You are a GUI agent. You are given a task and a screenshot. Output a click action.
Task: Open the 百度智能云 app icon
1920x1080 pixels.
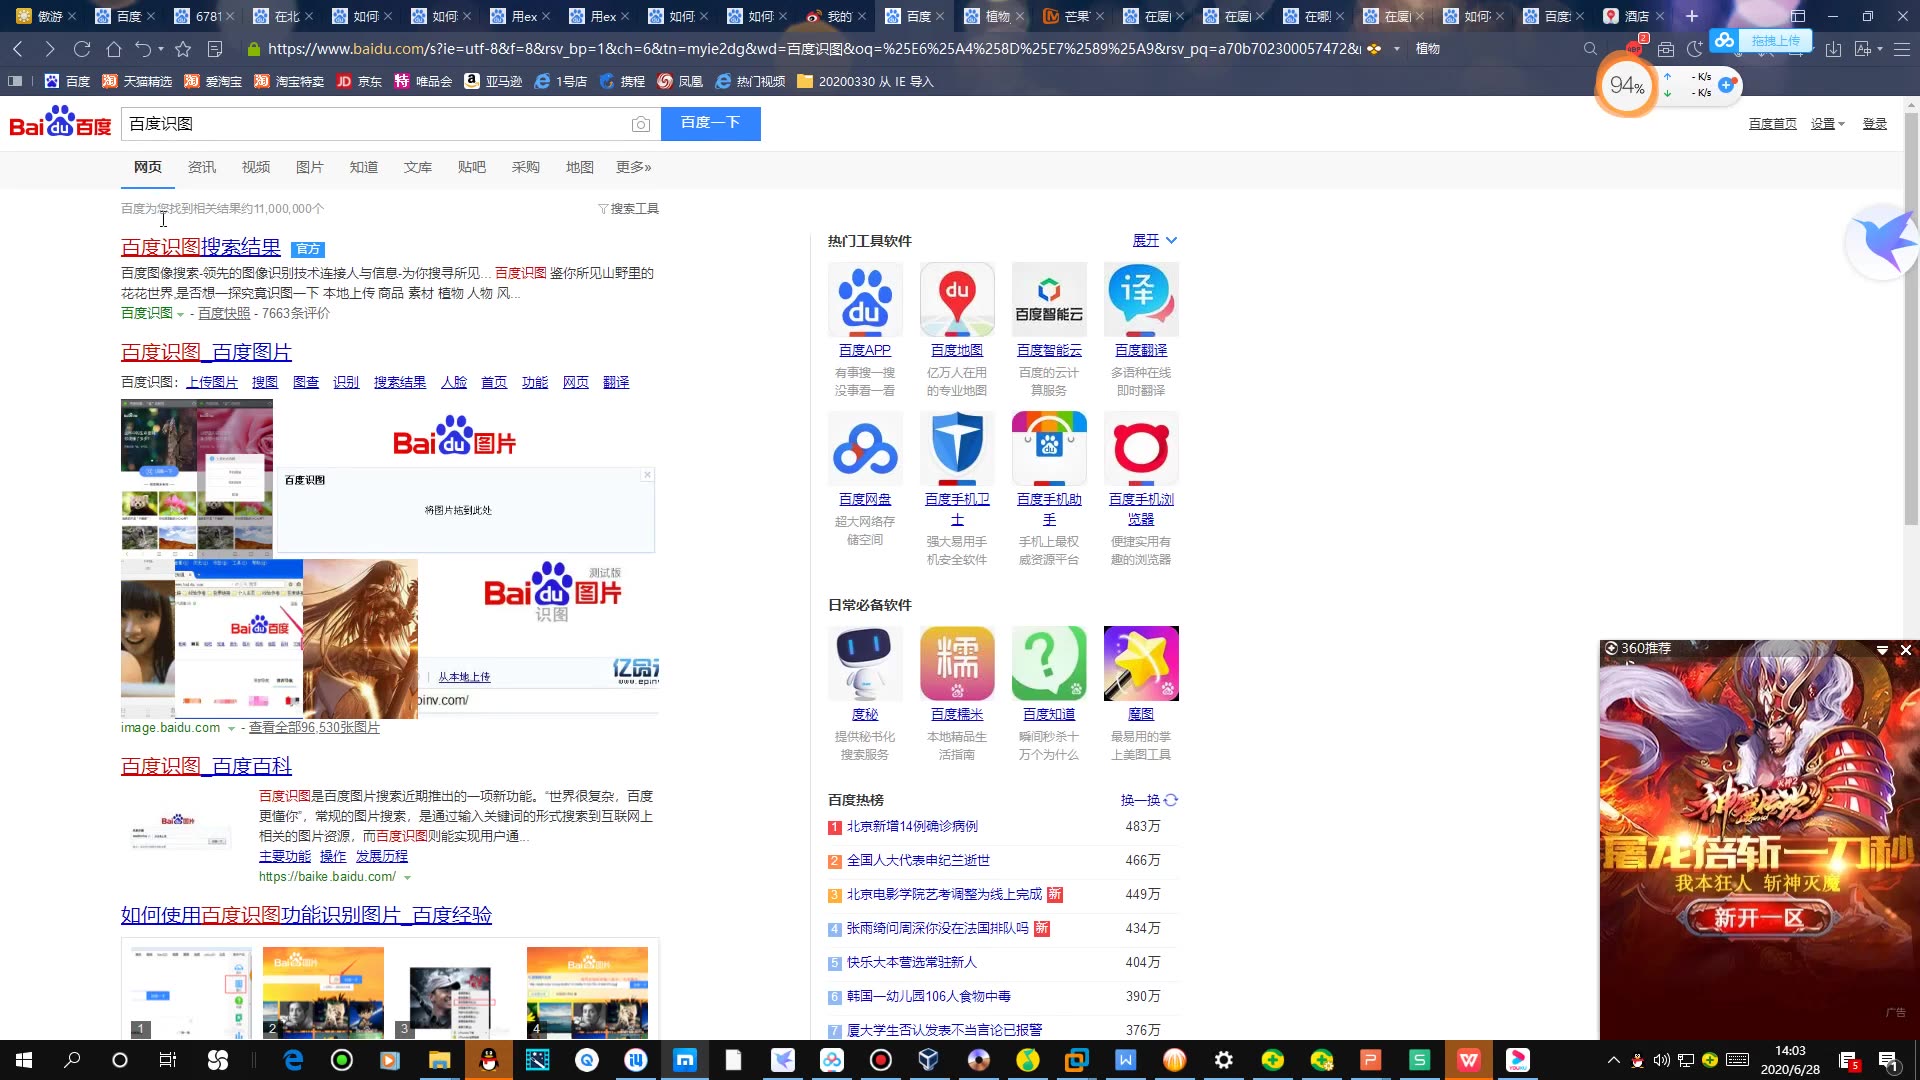1049,300
